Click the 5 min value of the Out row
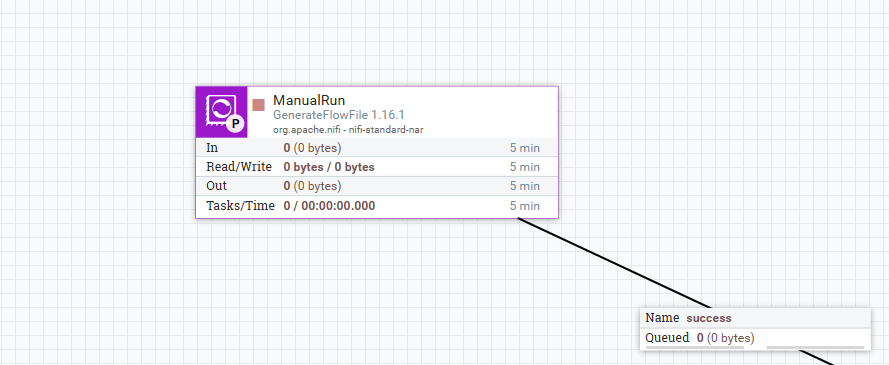This screenshot has width=889, height=365. (x=524, y=186)
